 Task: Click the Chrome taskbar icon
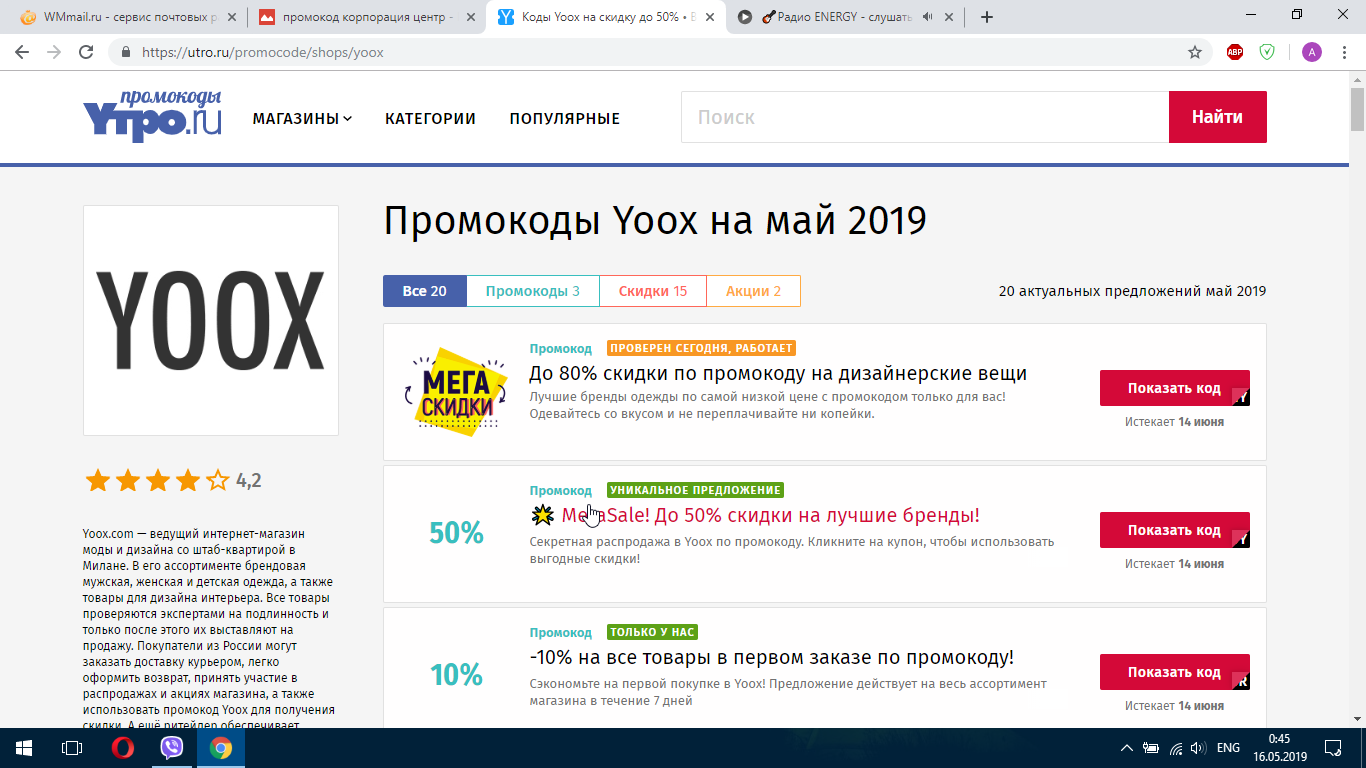click(x=221, y=748)
